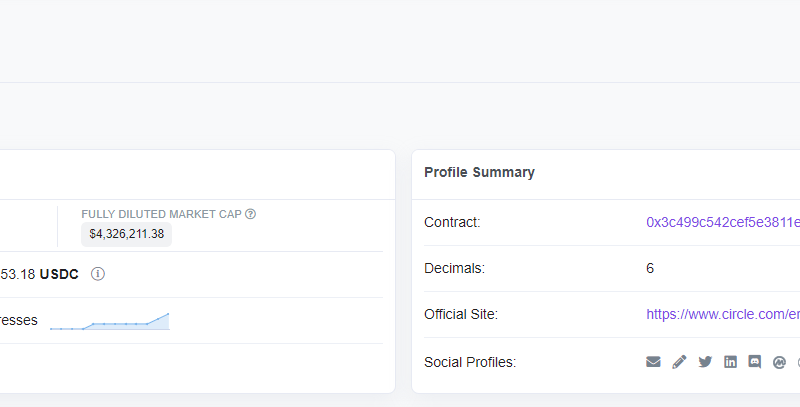The image size is (800, 407).
Task: Click the Contract field label
Action: 452,222
